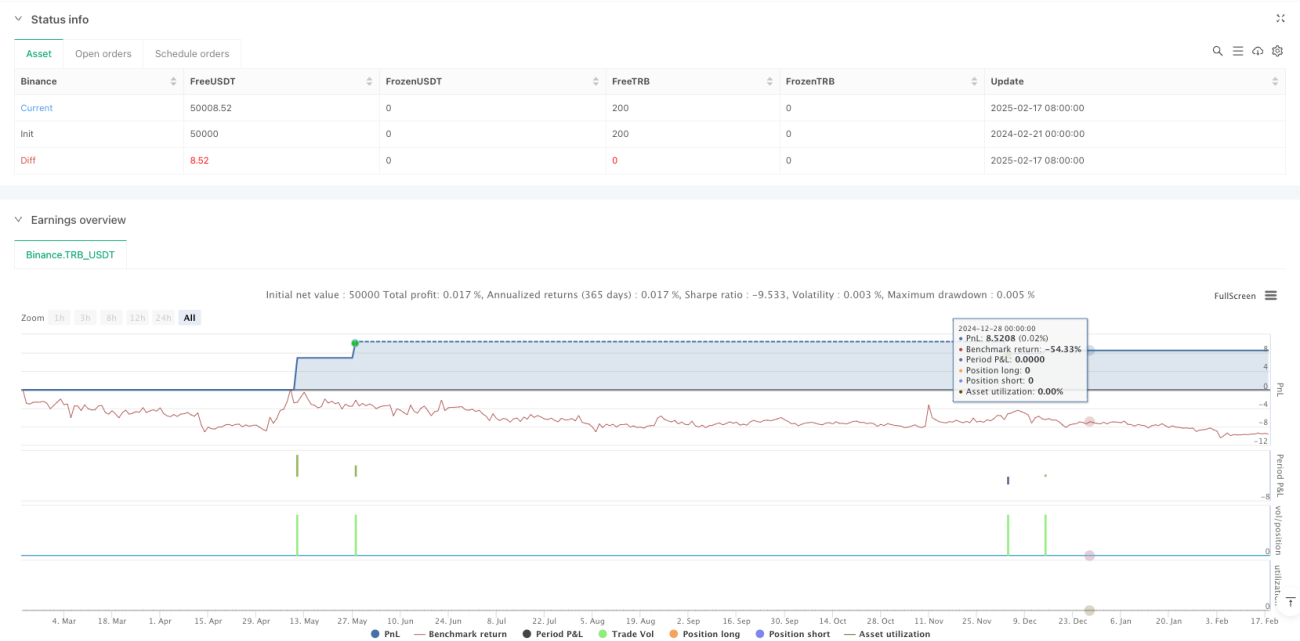Download table data via the cloud icon

(x=1258, y=51)
